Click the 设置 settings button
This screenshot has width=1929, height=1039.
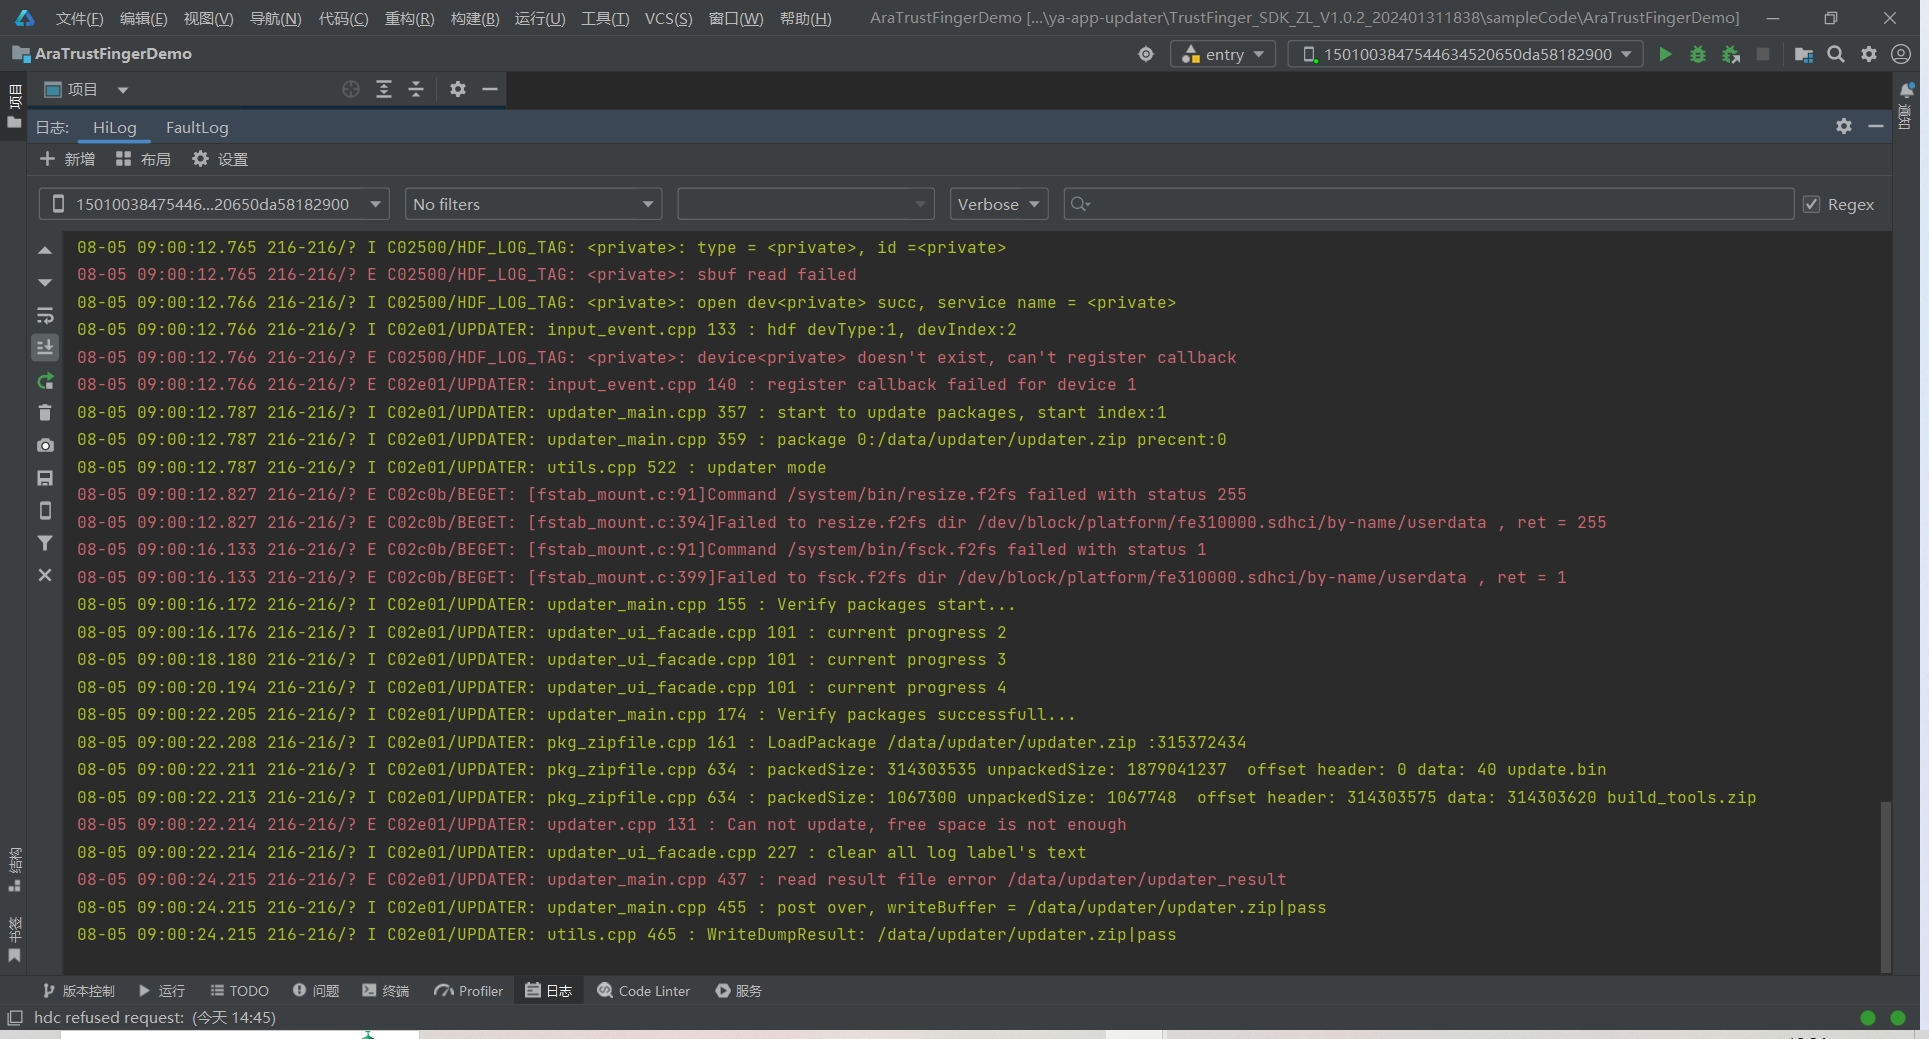(220, 159)
